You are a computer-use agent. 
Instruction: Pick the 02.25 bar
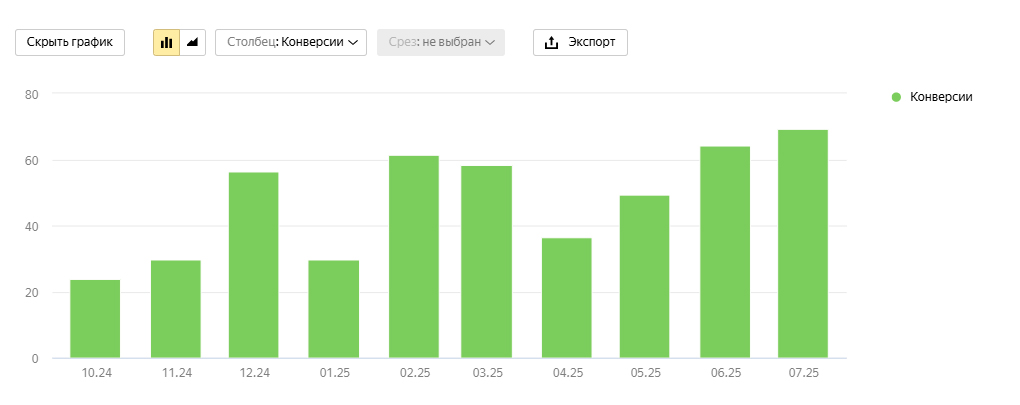coord(414,257)
